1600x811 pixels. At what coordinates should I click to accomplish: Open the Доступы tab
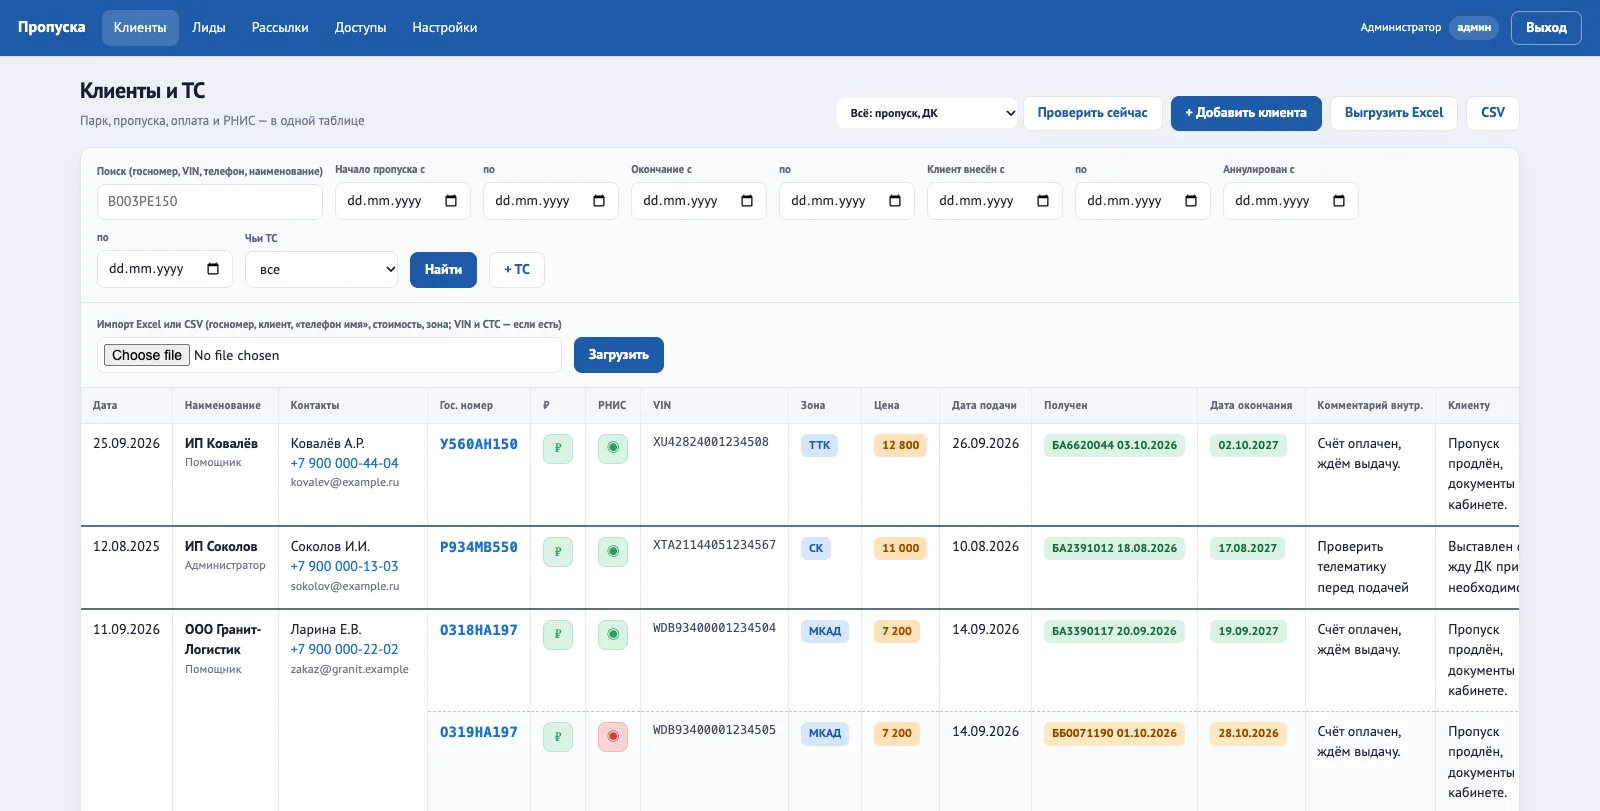[360, 28]
